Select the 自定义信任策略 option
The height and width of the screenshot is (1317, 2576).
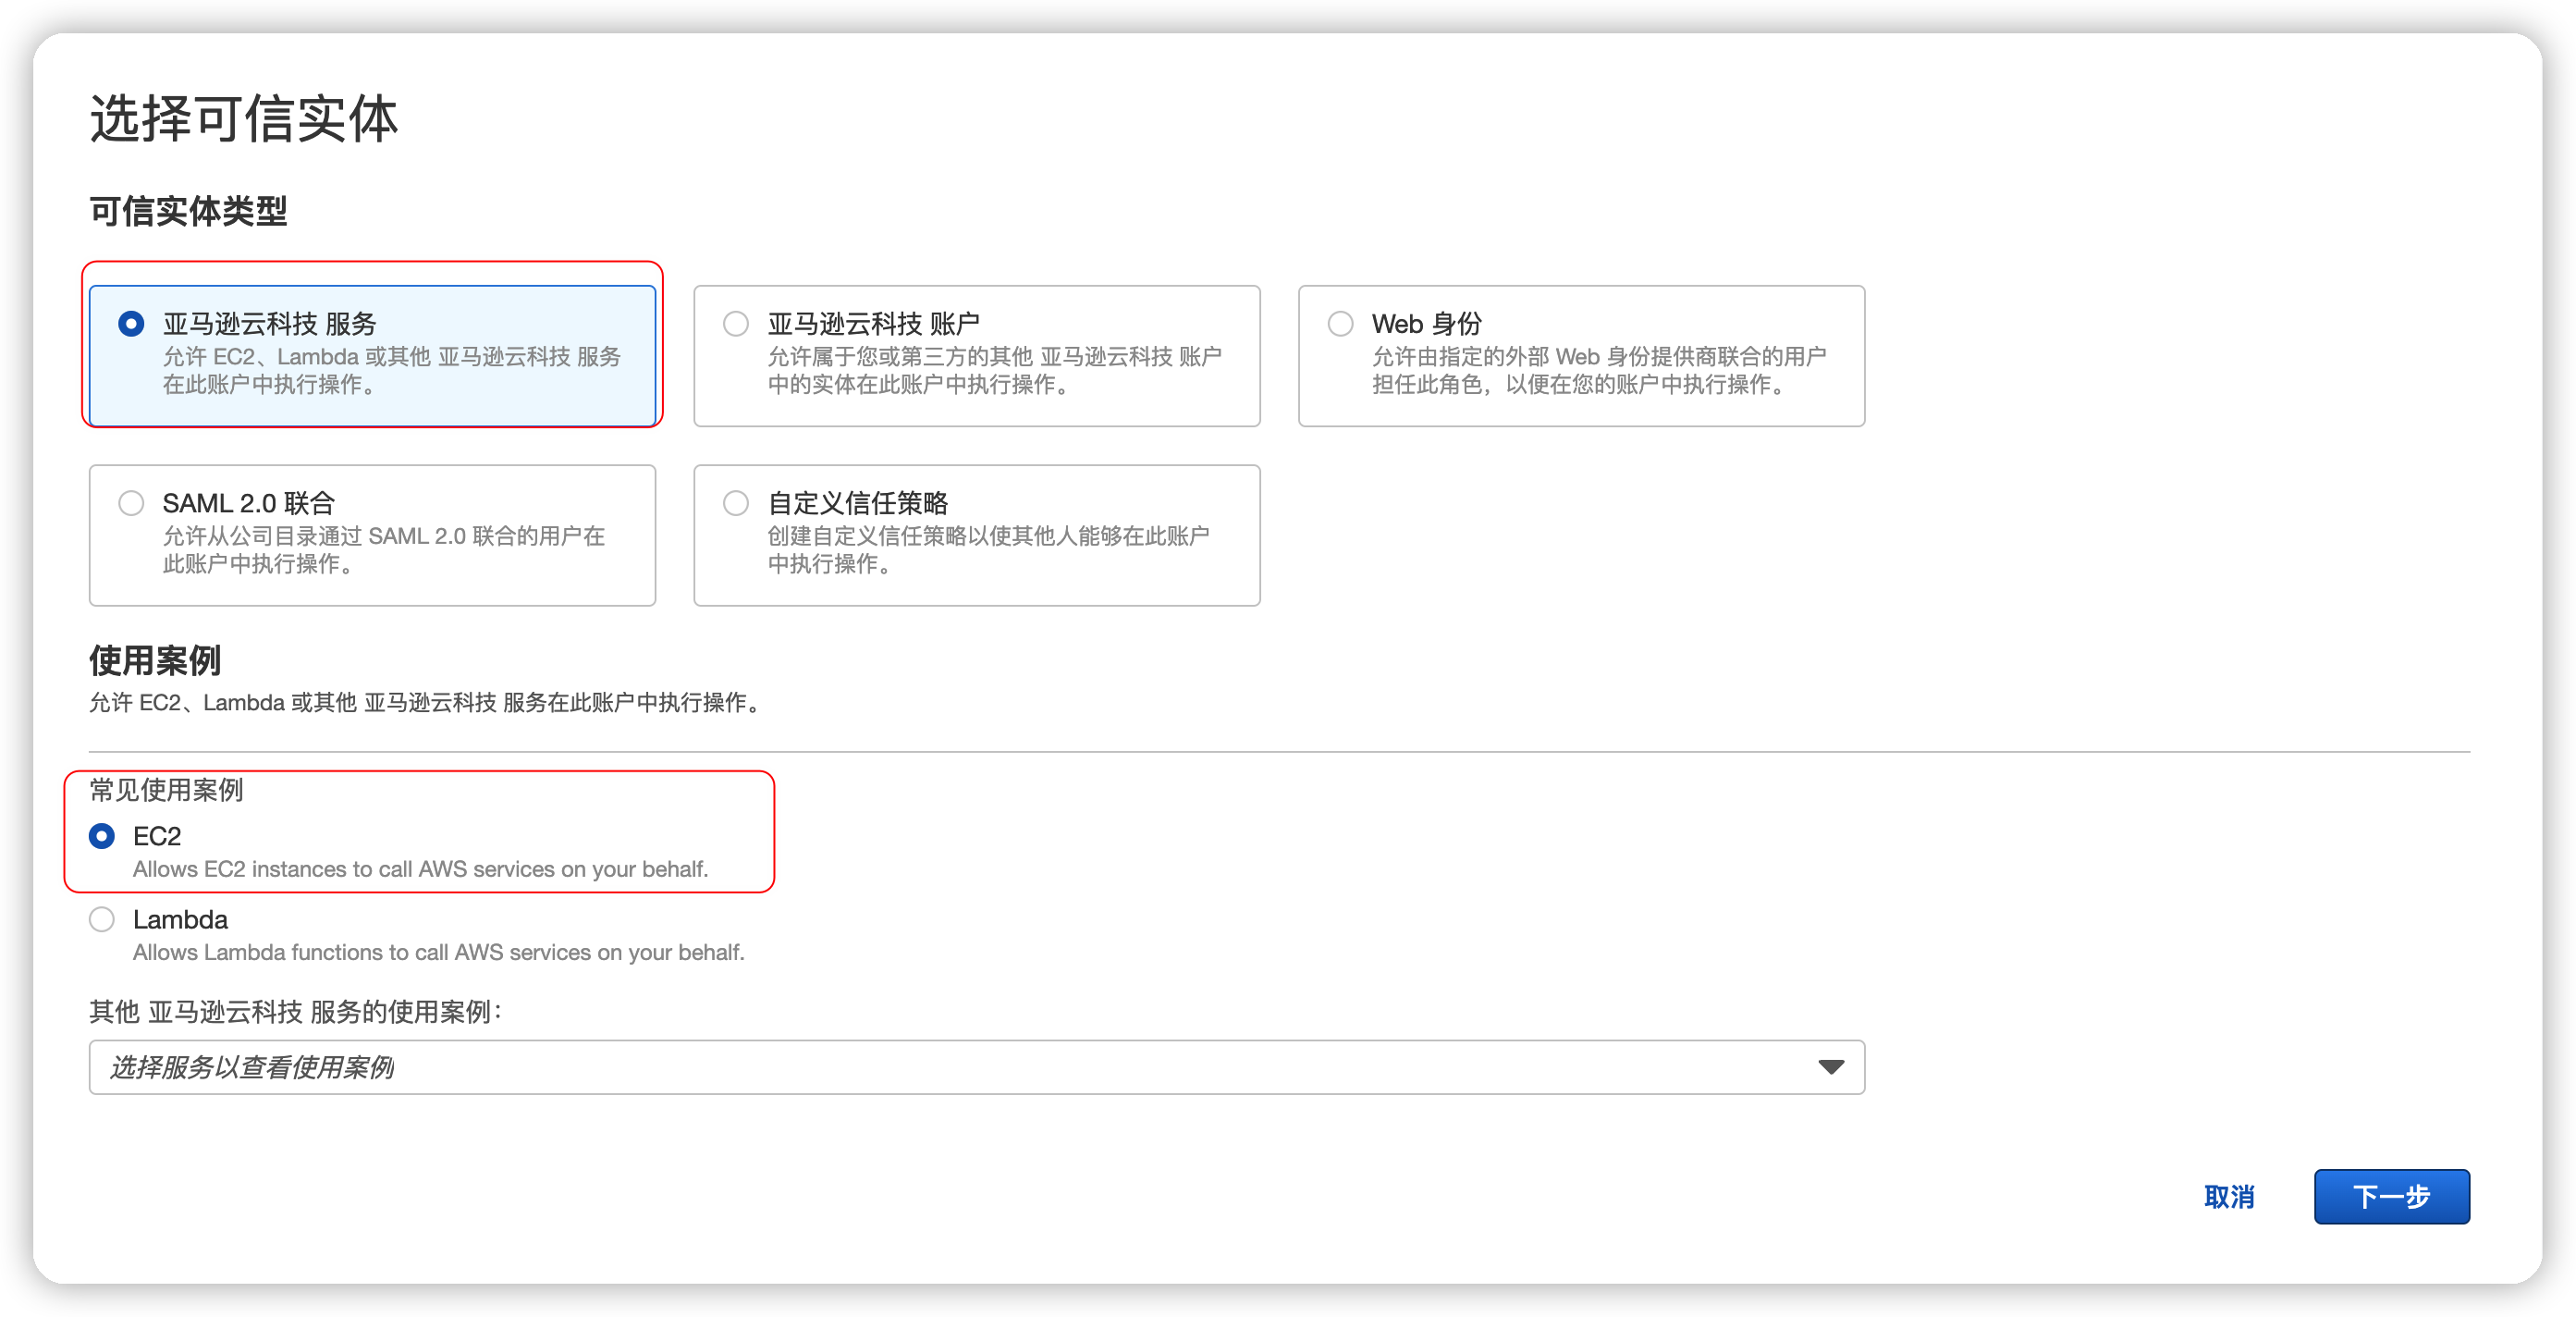point(736,503)
